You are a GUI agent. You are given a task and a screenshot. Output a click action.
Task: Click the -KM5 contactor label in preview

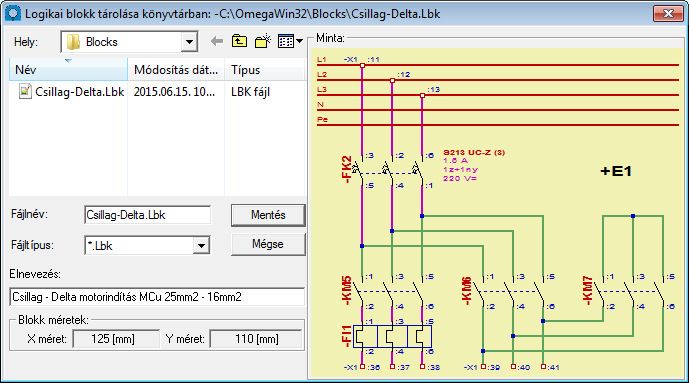pos(347,291)
